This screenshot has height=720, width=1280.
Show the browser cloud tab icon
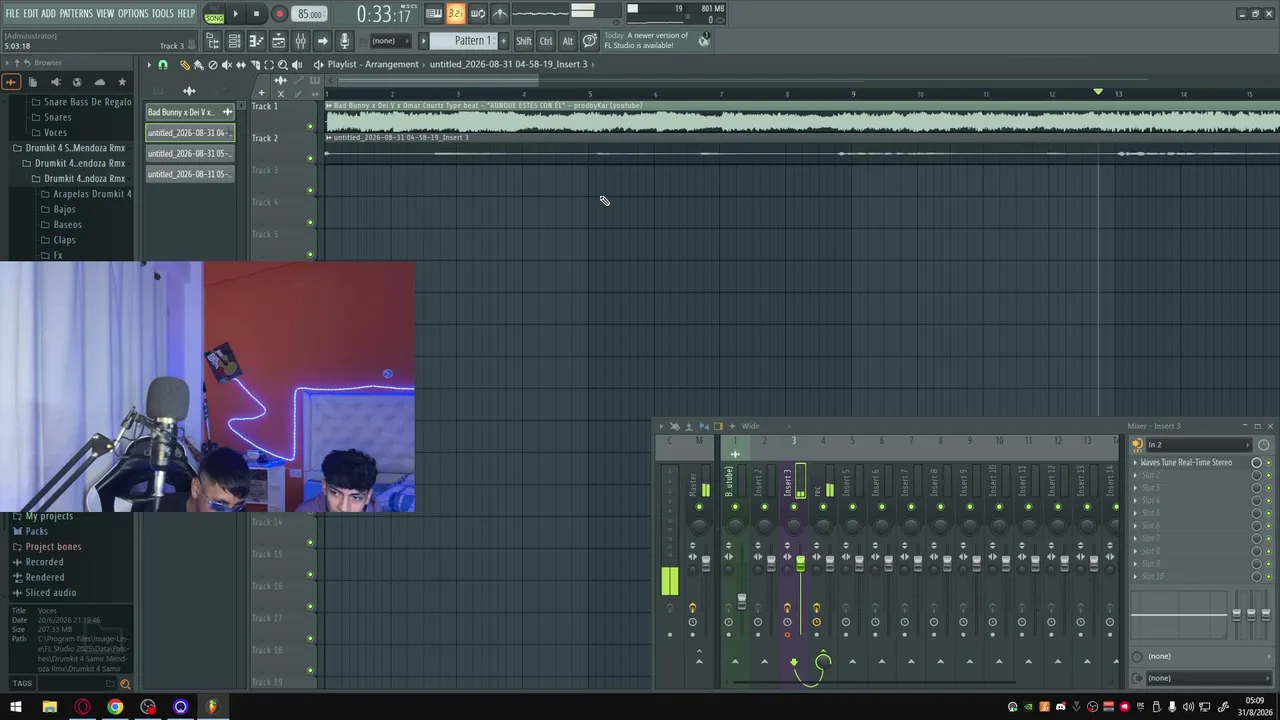[x=99, y=82]
